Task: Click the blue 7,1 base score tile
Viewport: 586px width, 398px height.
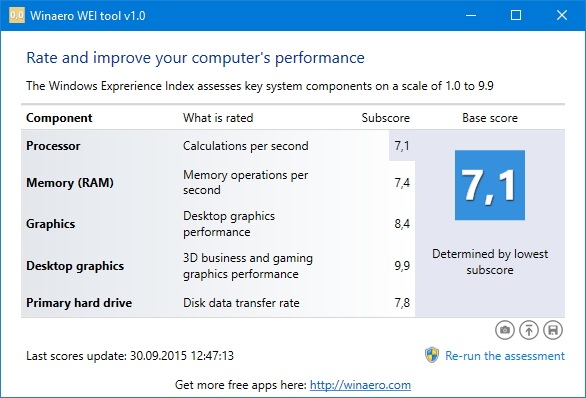Action: point(490,185)
